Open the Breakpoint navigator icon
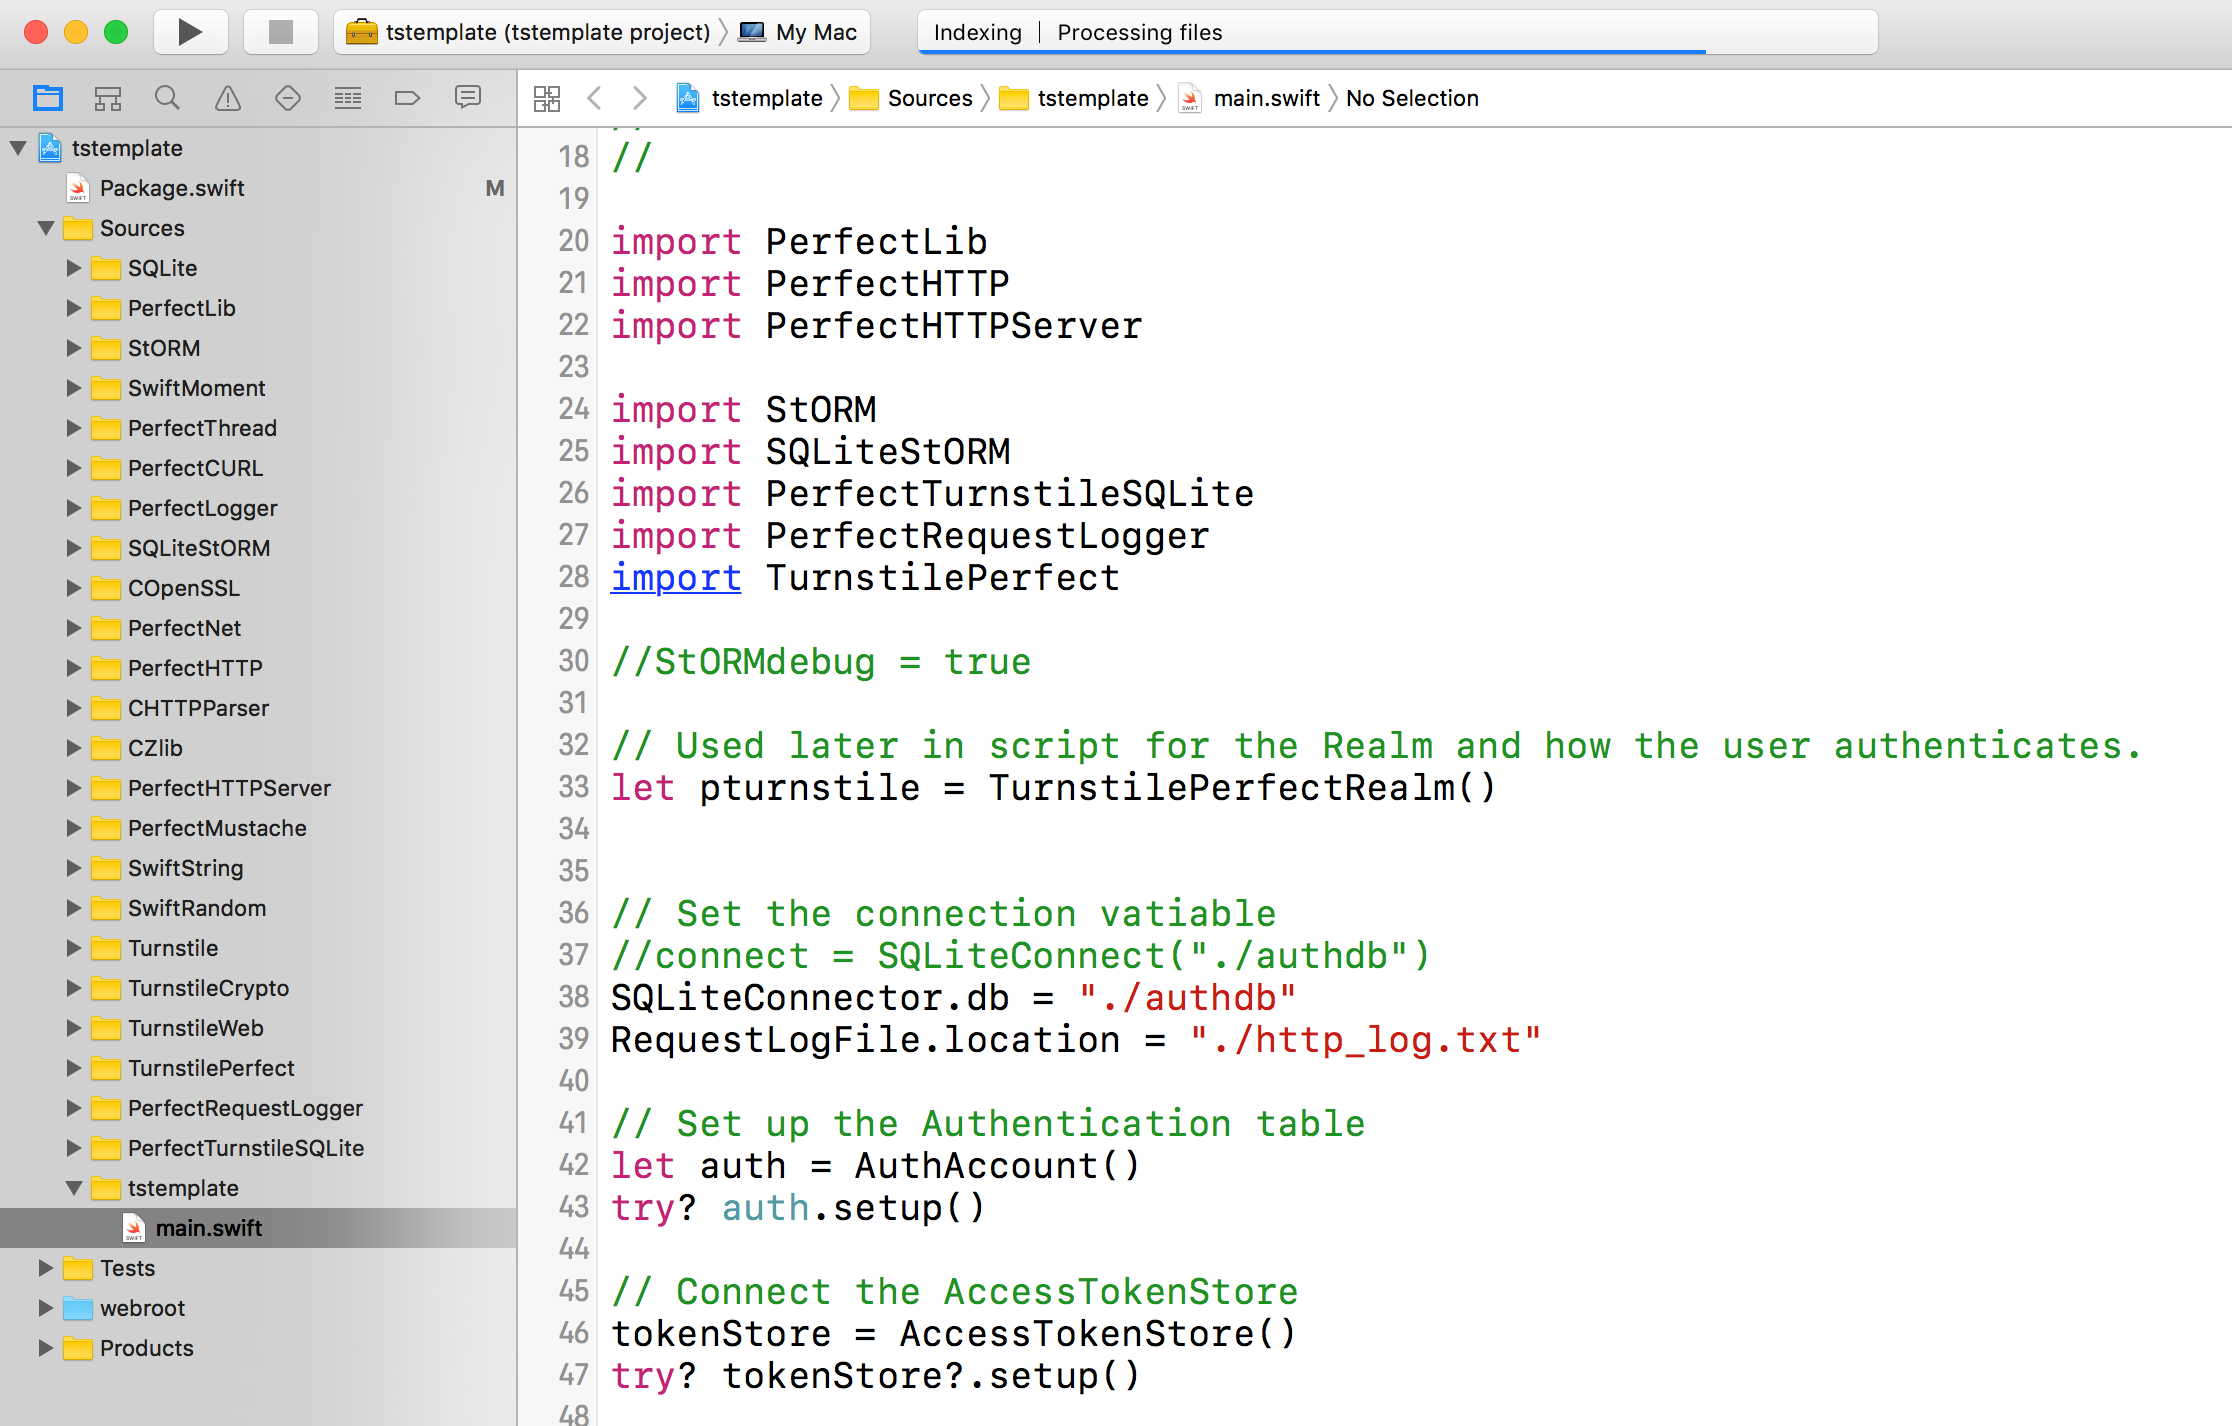This screenshot has width=2232, height=1426. click(407, 98)
